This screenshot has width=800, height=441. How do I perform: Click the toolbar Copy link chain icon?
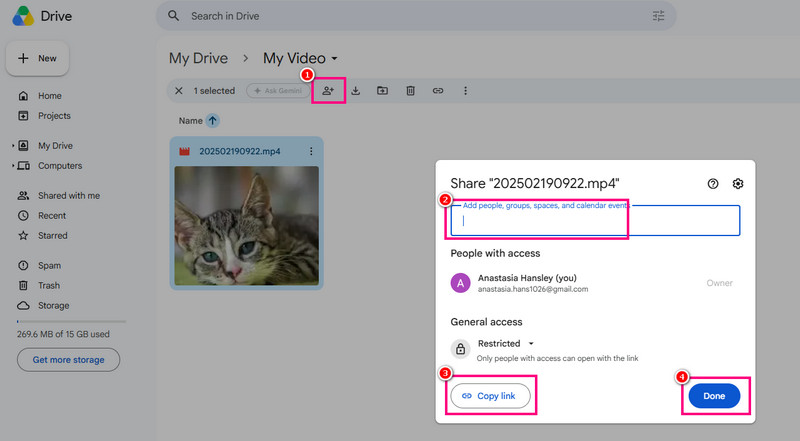438,91
